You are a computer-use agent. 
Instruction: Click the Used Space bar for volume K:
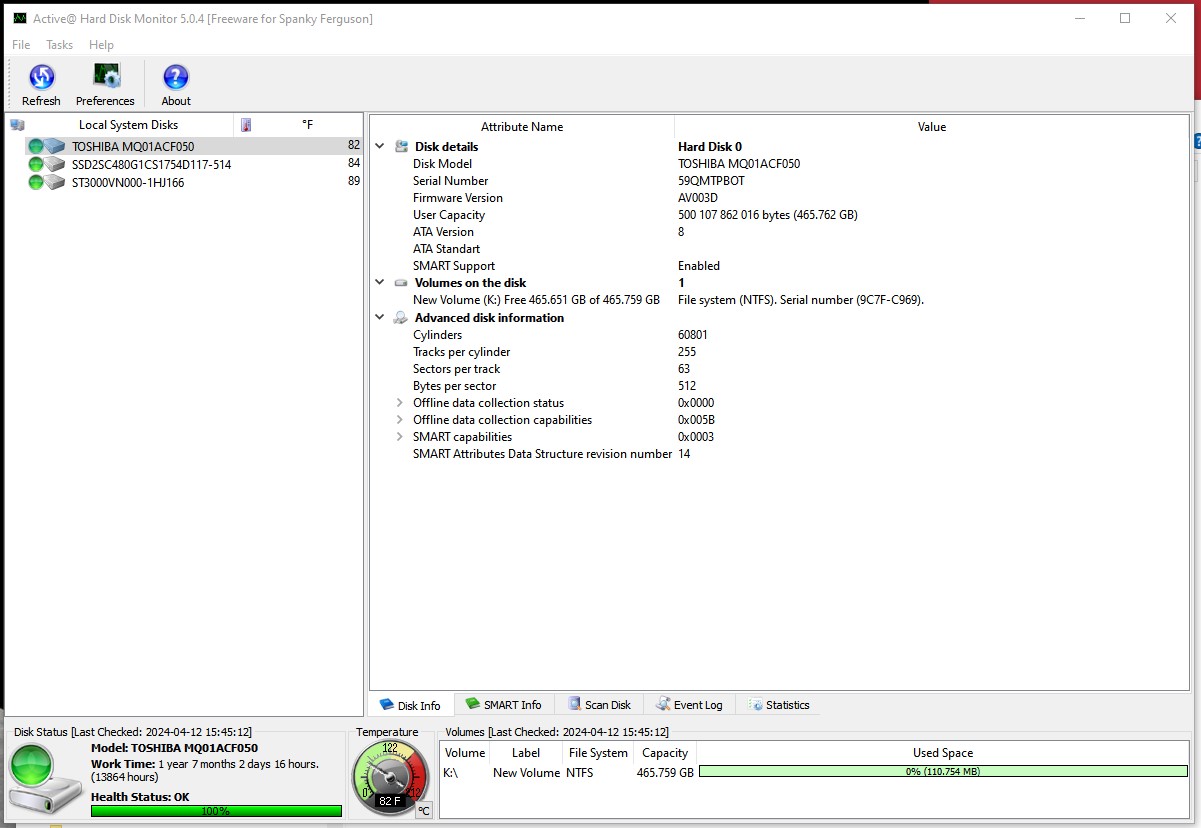pos(941,771)
